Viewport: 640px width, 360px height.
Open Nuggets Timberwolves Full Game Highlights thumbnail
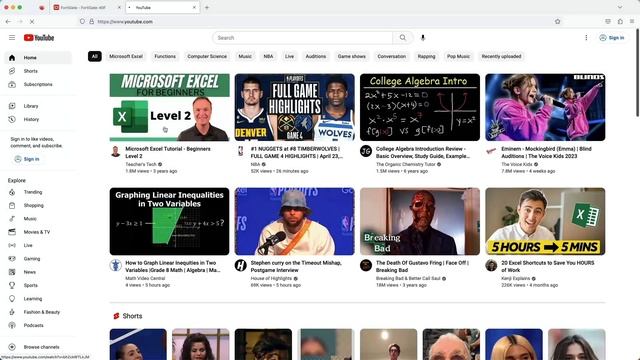(295, 107)
